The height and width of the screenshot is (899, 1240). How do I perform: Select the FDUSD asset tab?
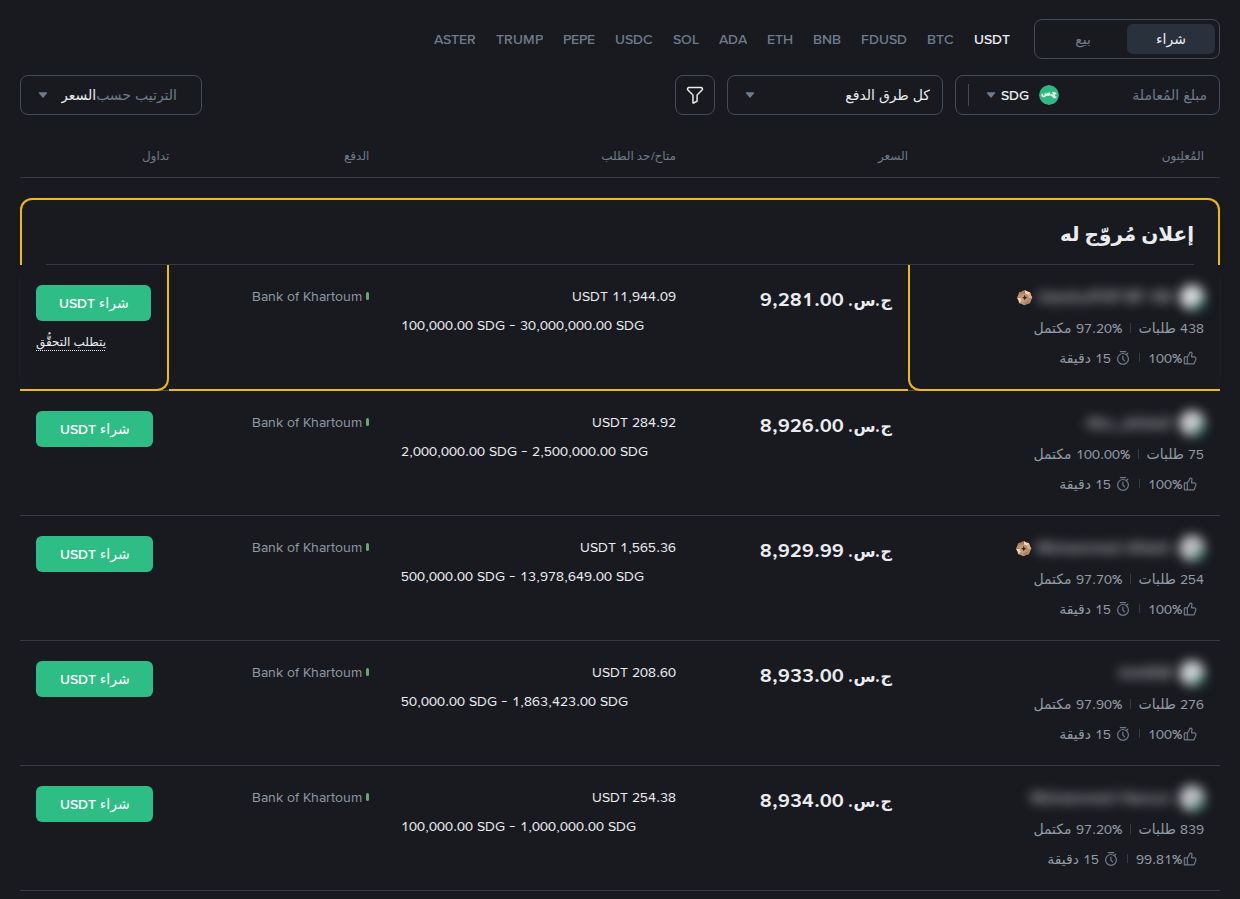tap(884, 40)
